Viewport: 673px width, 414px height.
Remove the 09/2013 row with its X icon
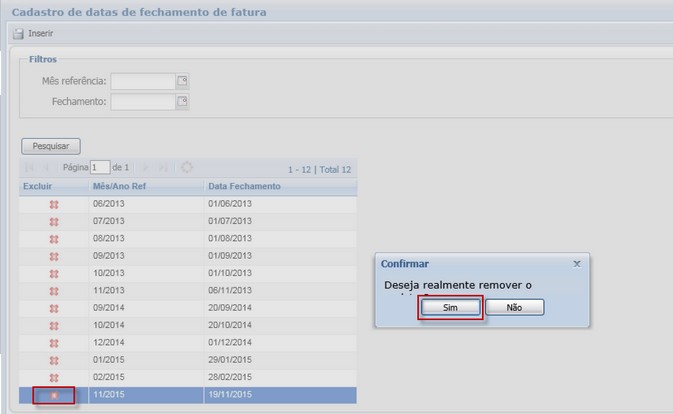[55, 256]
